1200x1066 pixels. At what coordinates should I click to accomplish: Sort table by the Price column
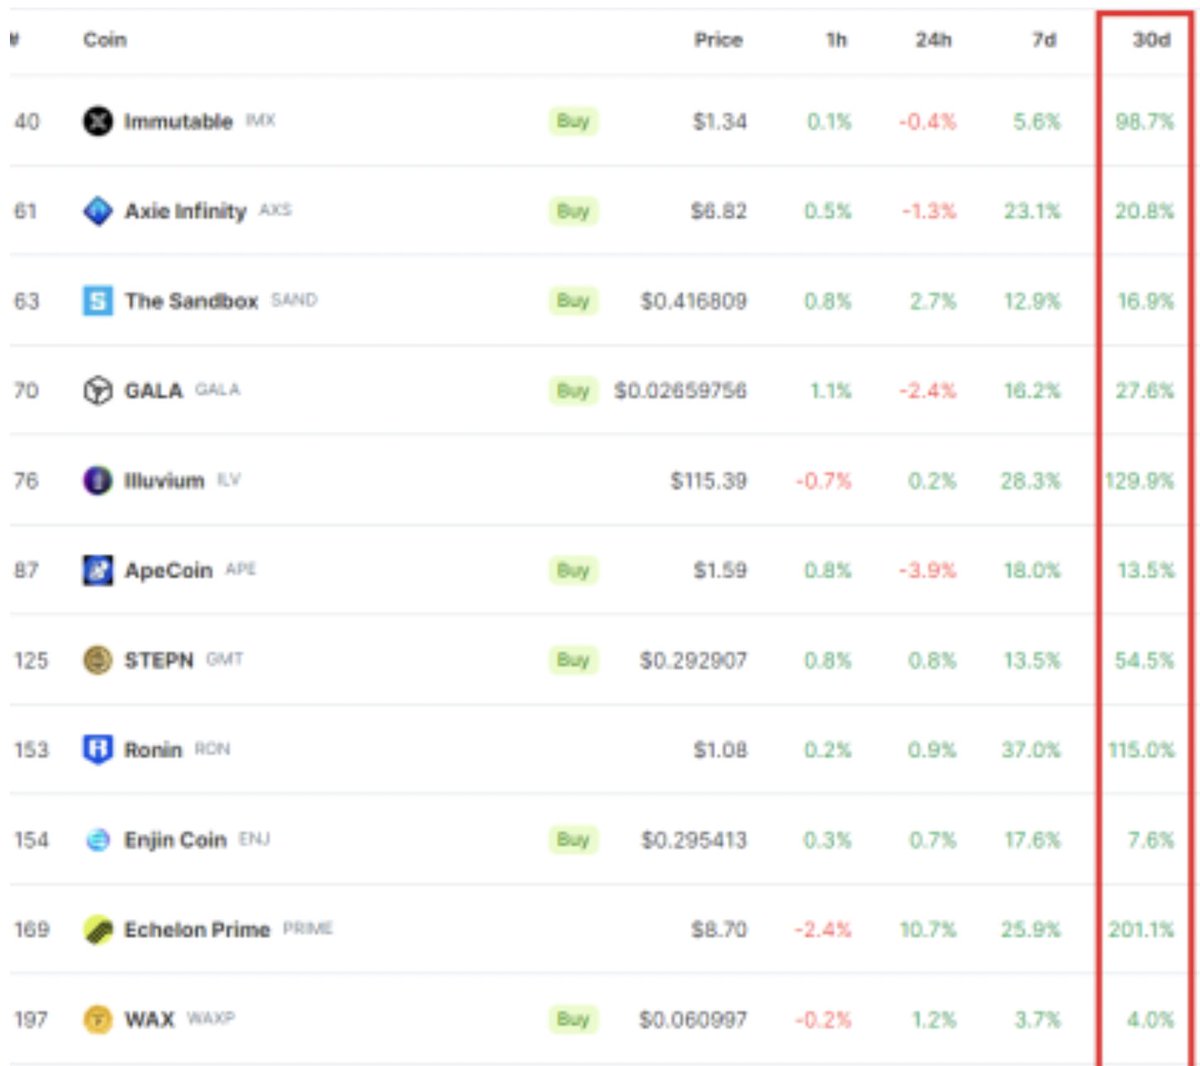point(719,40)
